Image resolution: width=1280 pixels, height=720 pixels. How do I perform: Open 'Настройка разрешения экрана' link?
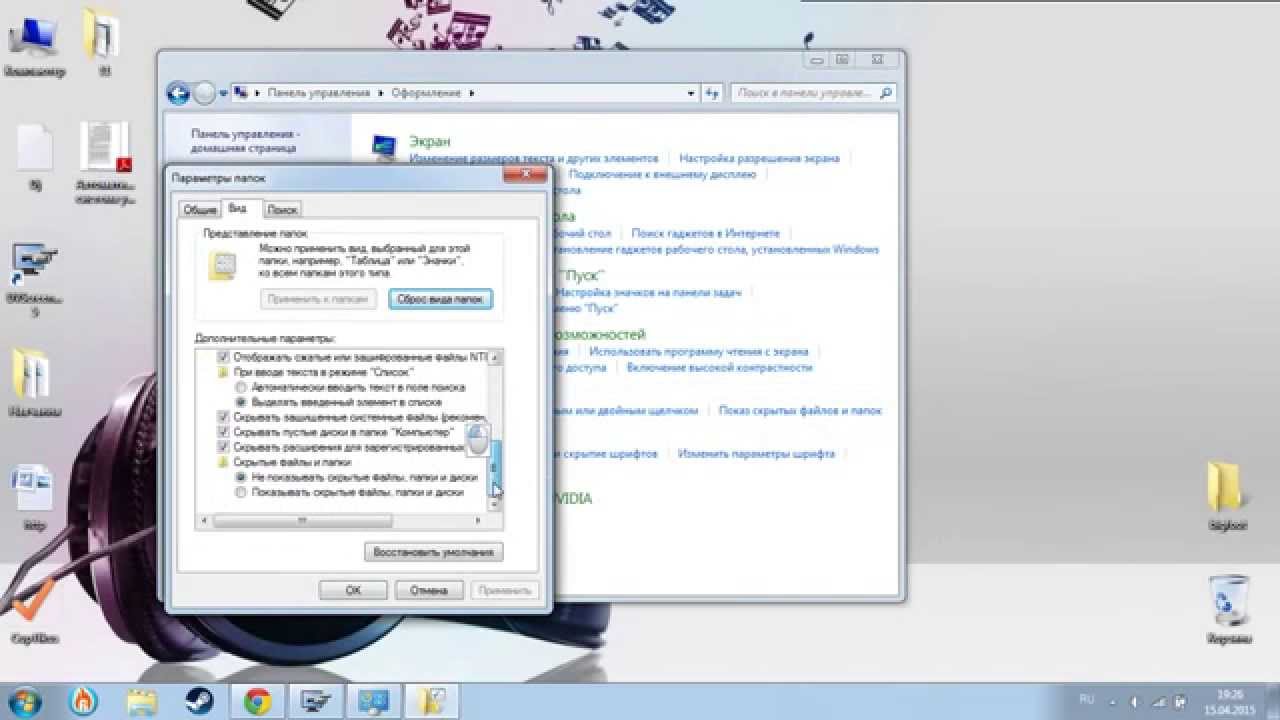click(759, 158)
